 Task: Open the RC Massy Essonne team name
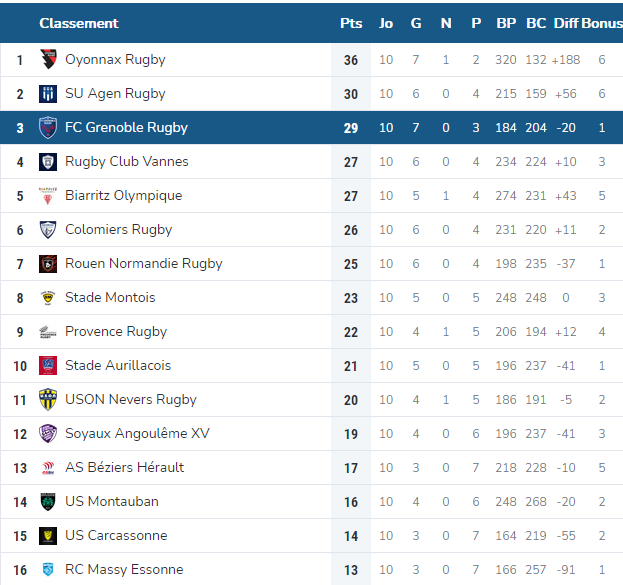[x=124, y=570]
